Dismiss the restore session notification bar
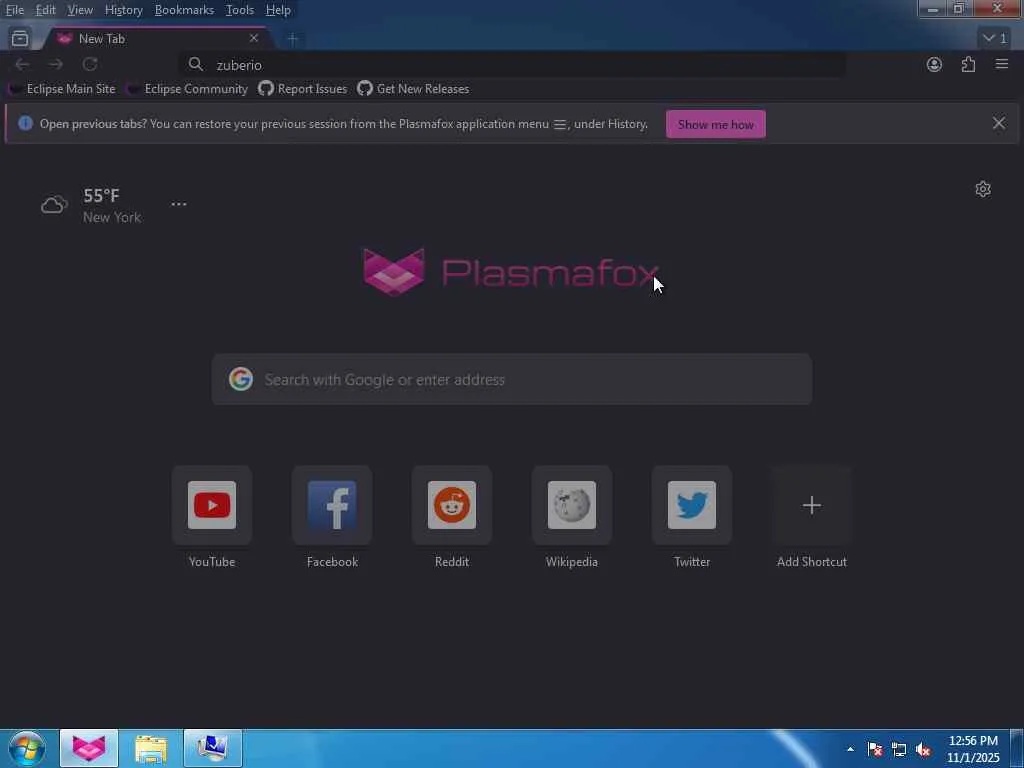This screenshot has height=768, width=1024. click(999, 123)
